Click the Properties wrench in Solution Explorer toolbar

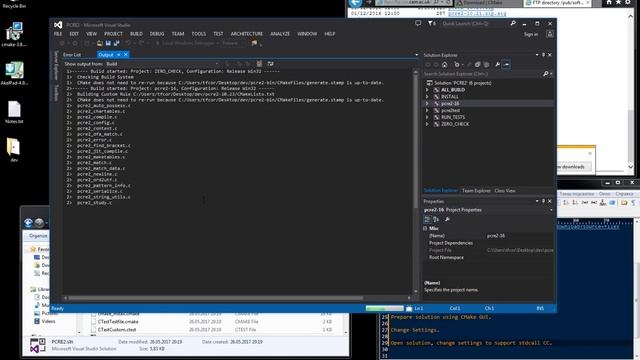pos(497,64)
